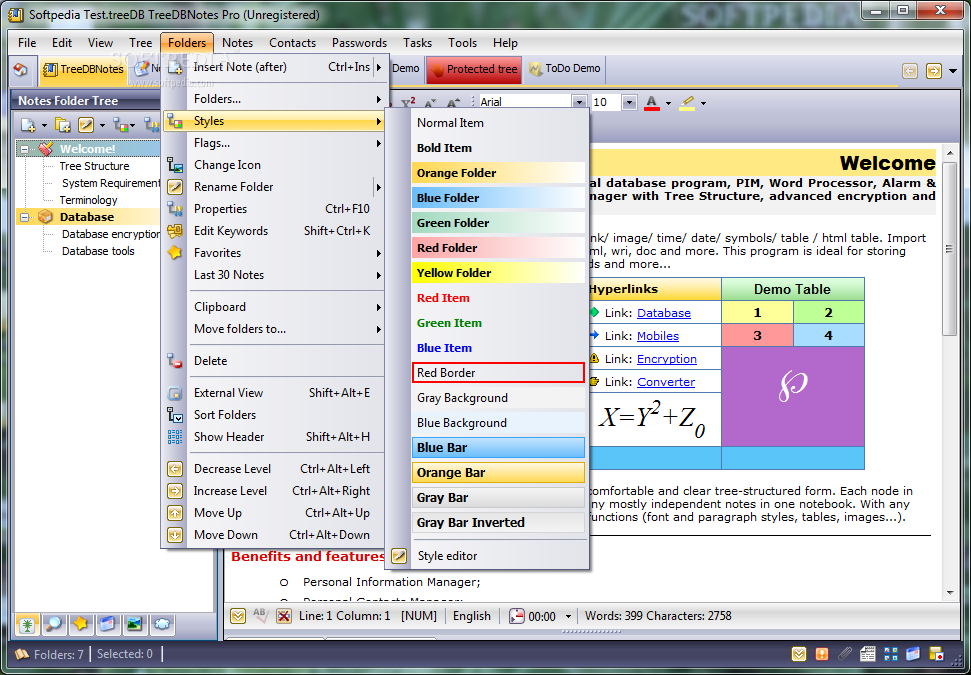Click the yellow down-chevron icon in editor status bar
The image size is (971, 675).
coord(237,616)
